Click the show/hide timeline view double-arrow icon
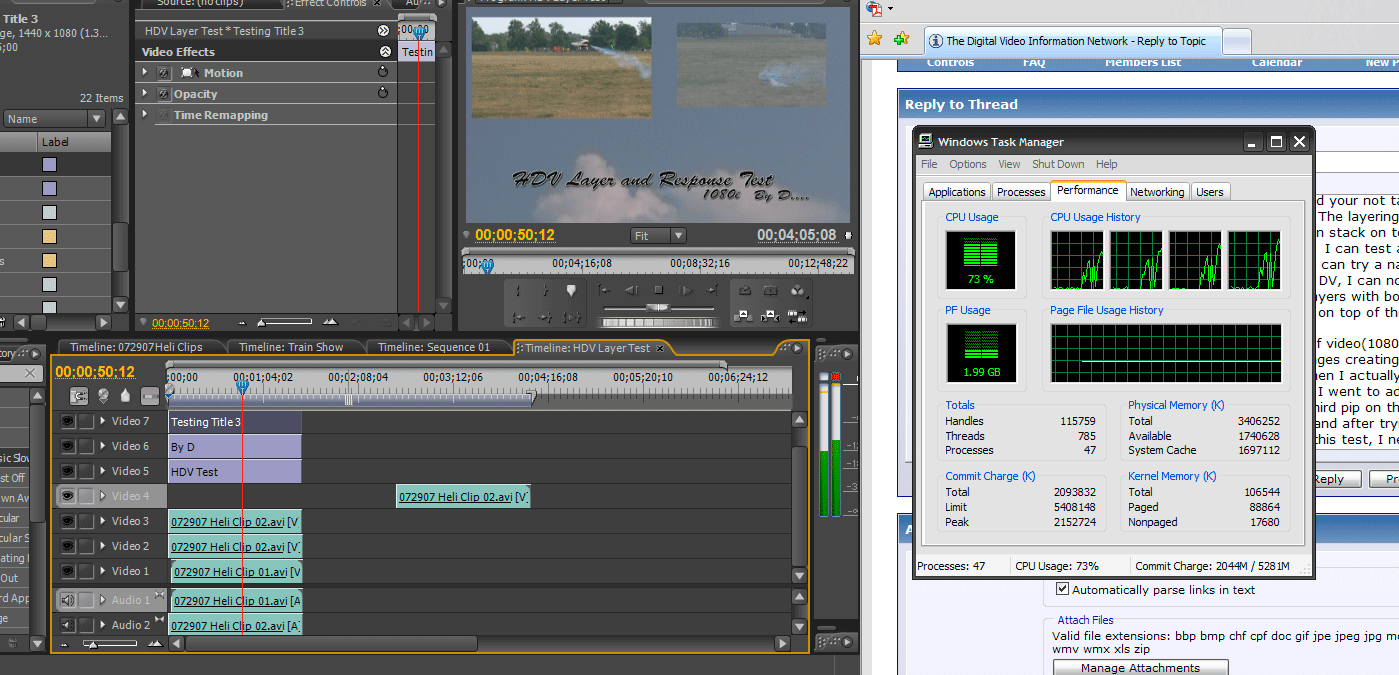Screen dimensions: 1399x675 tap(383, 31)
